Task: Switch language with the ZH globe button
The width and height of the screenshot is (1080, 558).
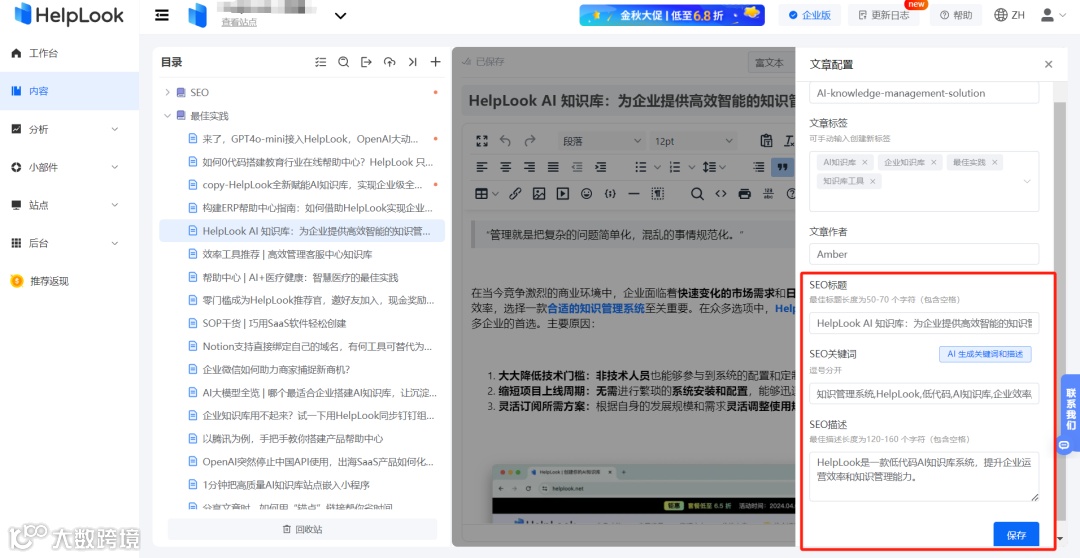Action: pyautogui.click(x=1010, y=15)
